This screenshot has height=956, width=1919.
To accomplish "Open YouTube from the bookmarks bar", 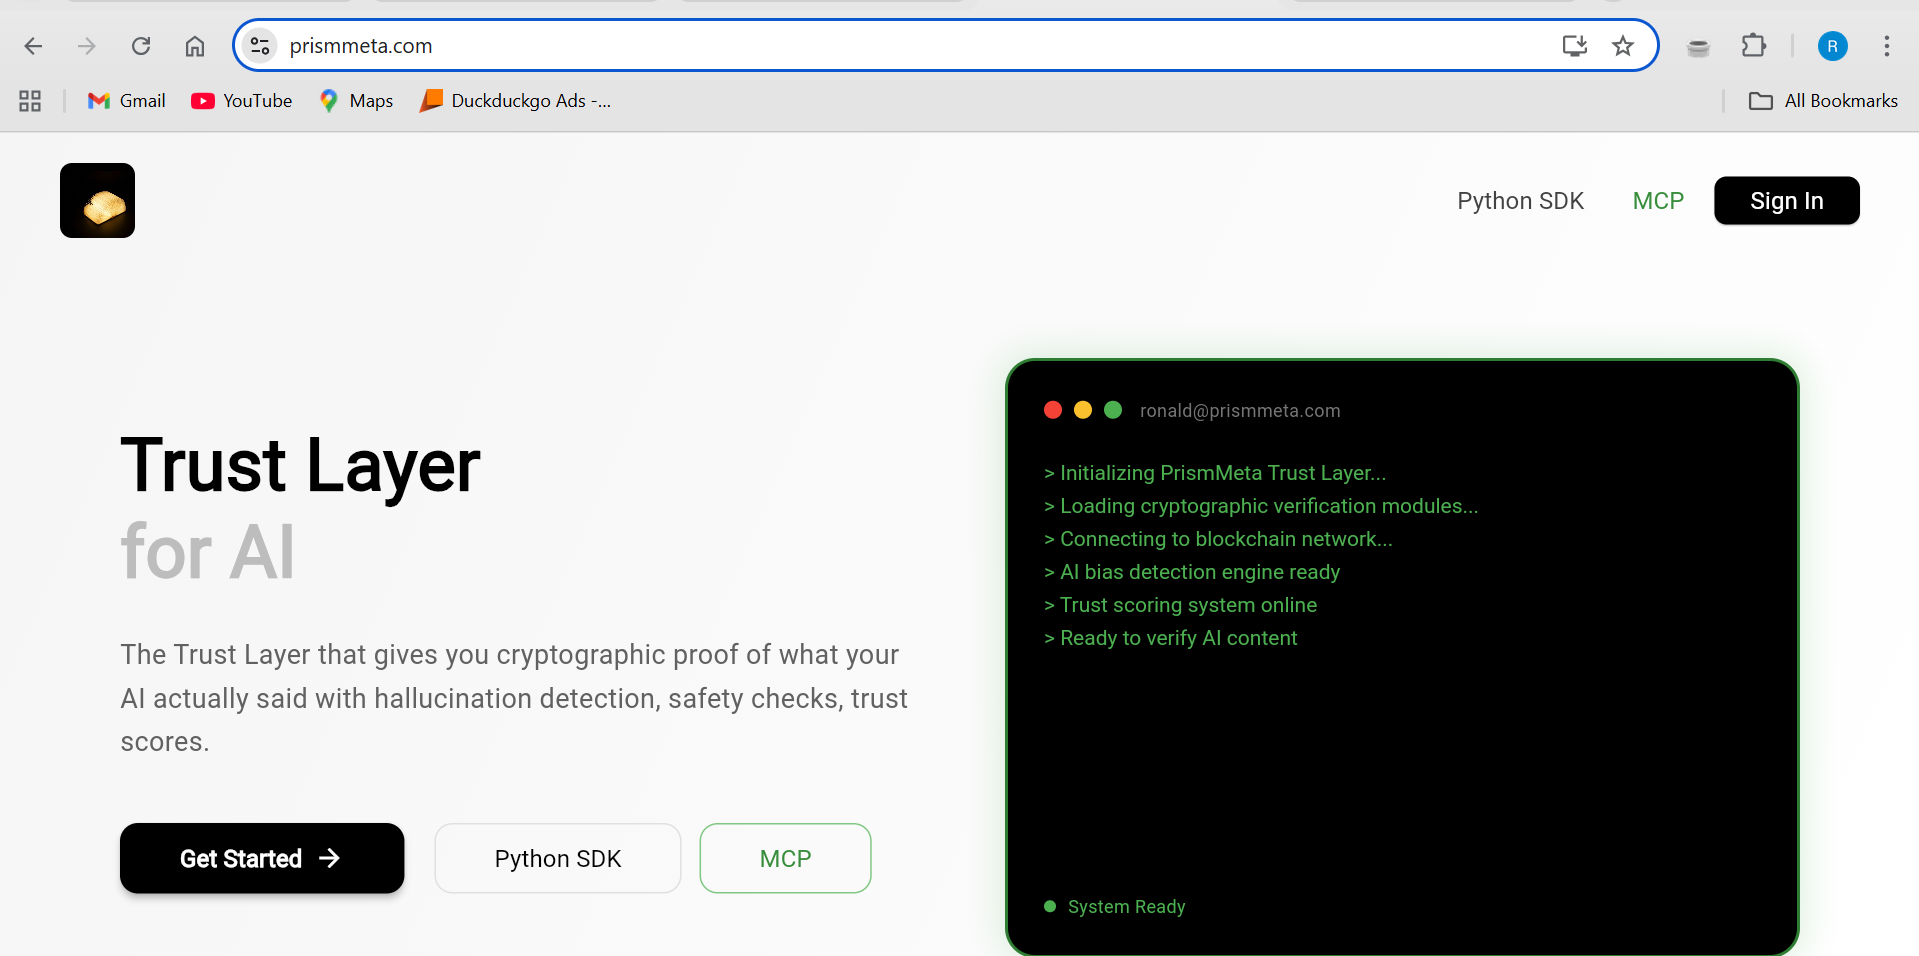I will point(240,100).
